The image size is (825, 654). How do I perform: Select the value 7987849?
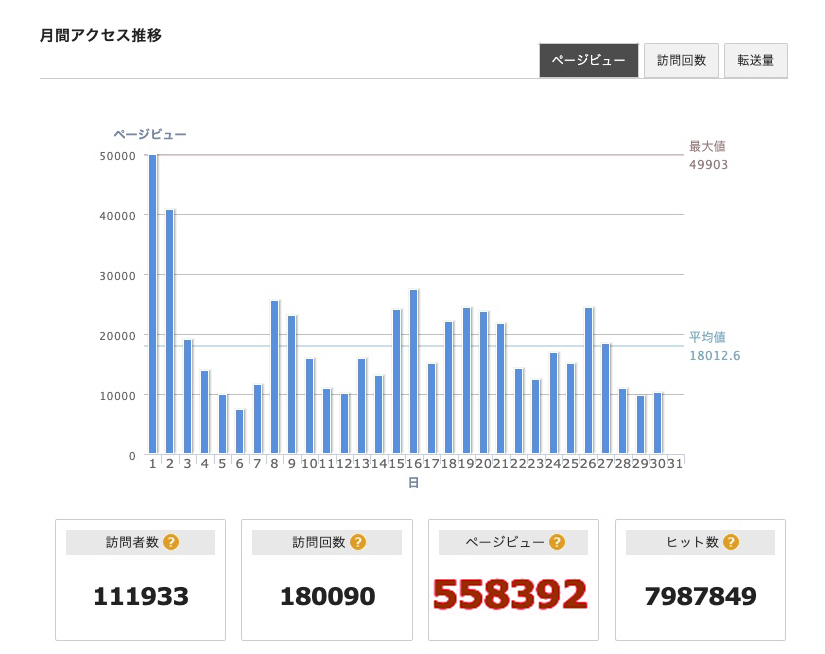coord(700,597)
